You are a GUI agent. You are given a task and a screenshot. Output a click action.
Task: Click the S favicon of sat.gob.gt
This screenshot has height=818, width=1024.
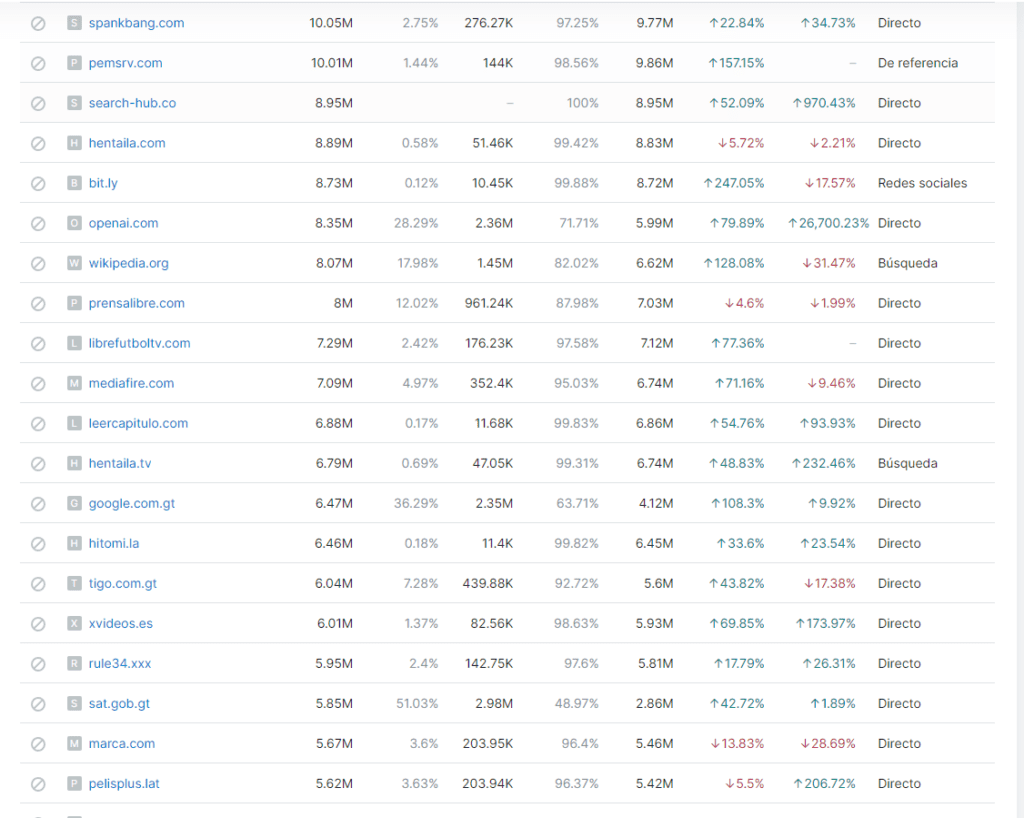pos(74,704)
